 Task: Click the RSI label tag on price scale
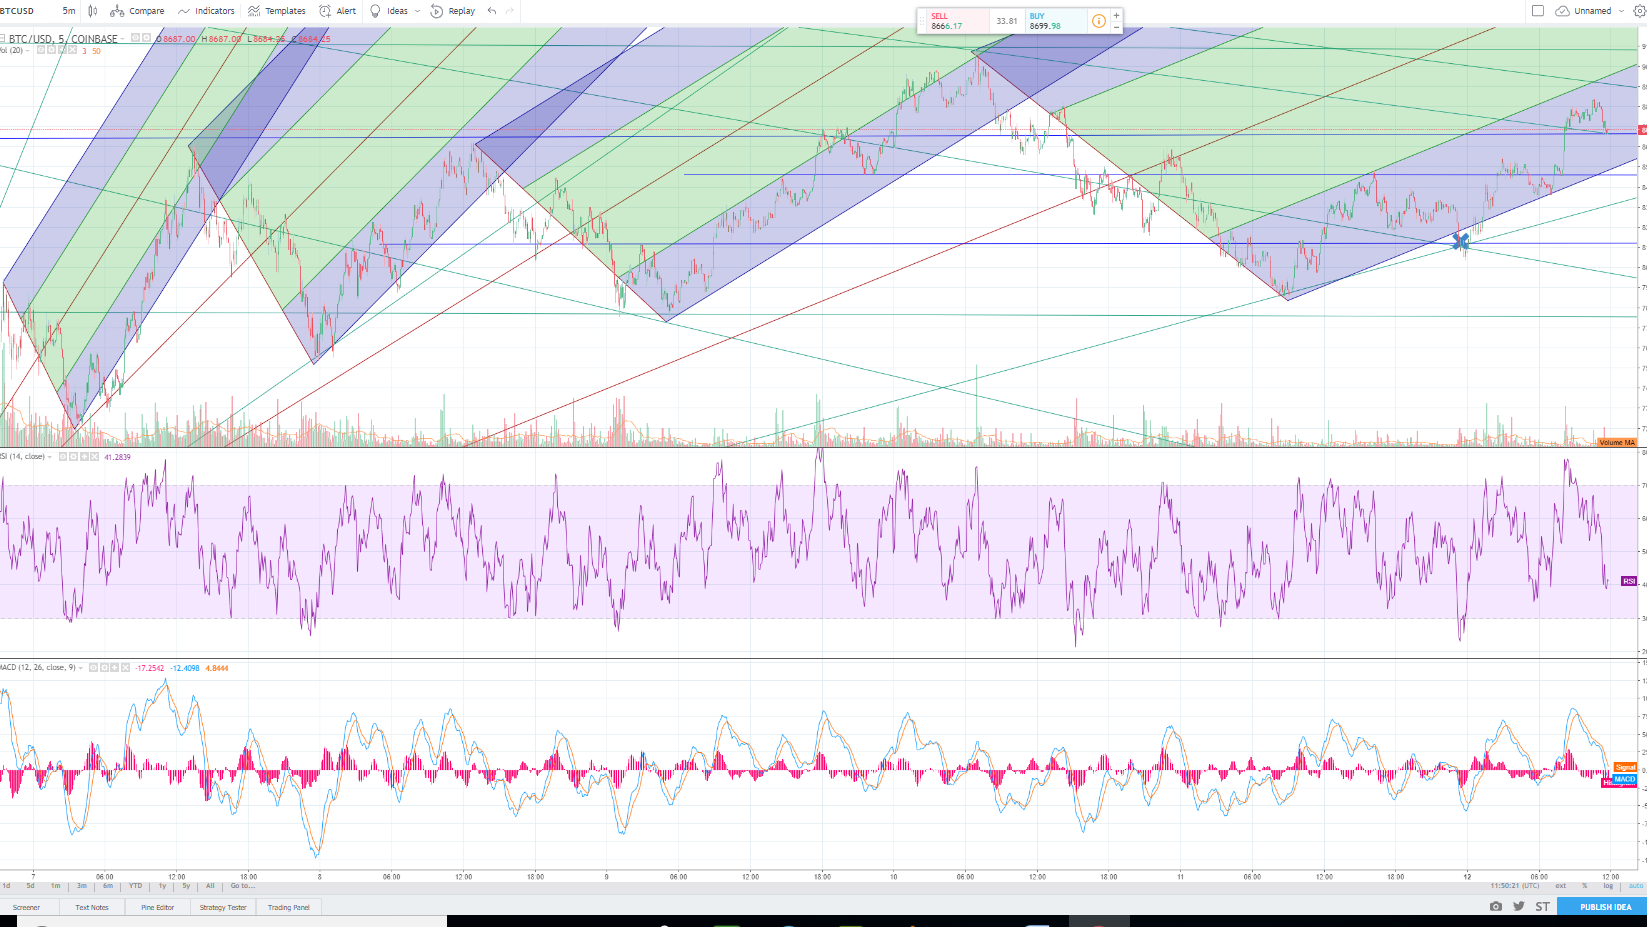point(1629,581)
